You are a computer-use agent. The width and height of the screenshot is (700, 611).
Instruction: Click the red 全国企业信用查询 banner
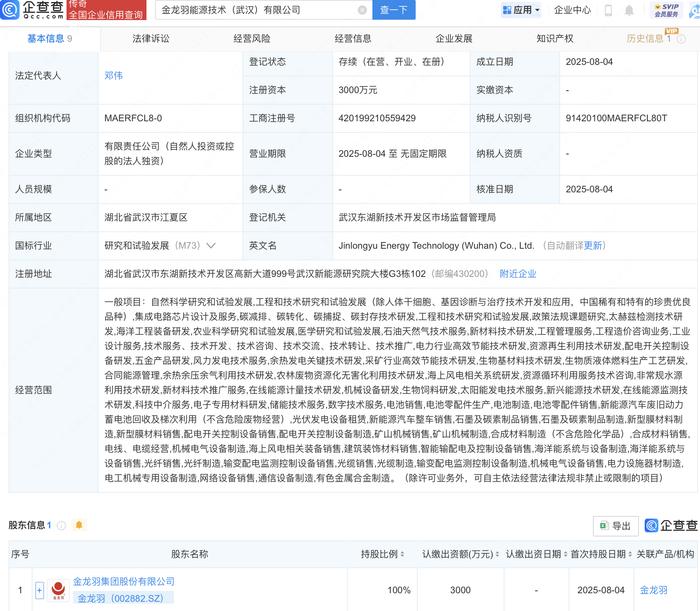(x=106, y=10)
